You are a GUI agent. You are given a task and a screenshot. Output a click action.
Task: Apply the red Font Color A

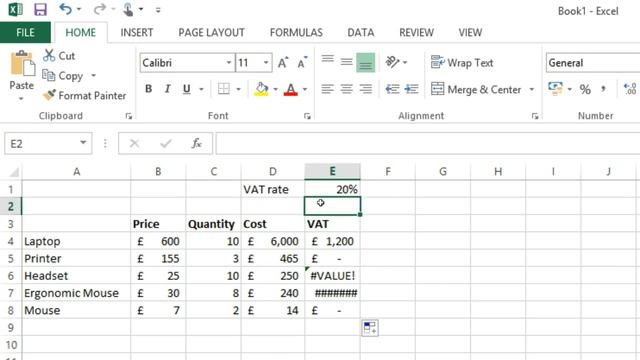291,89
